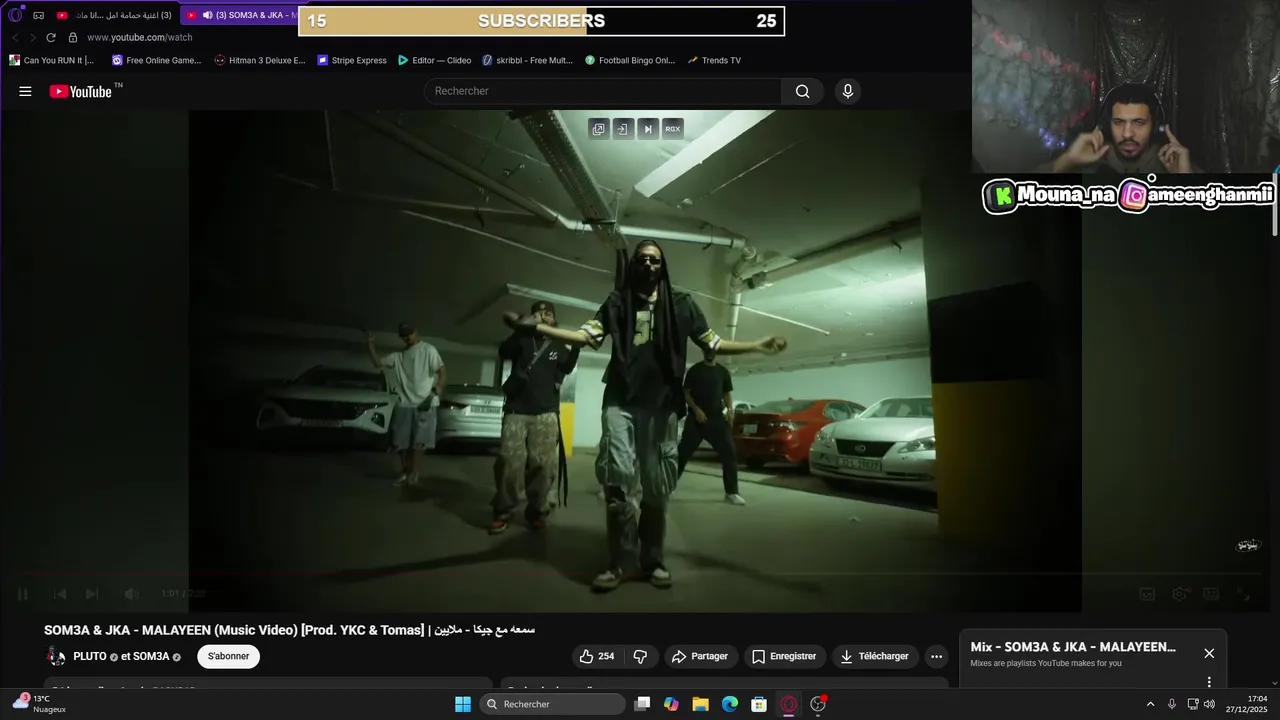Go forward with the browser forward arrow

pos(32,37)
